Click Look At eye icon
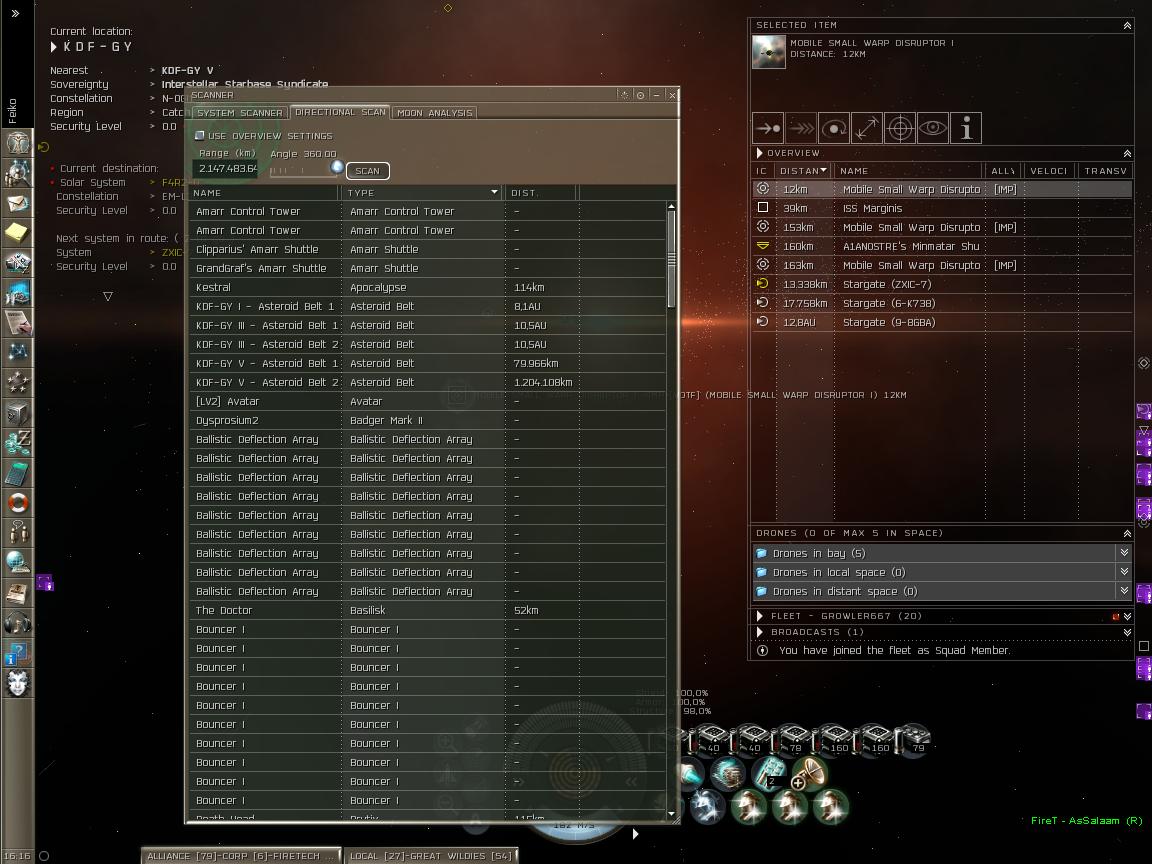1152x864 pixels. (x=933, y=129)
